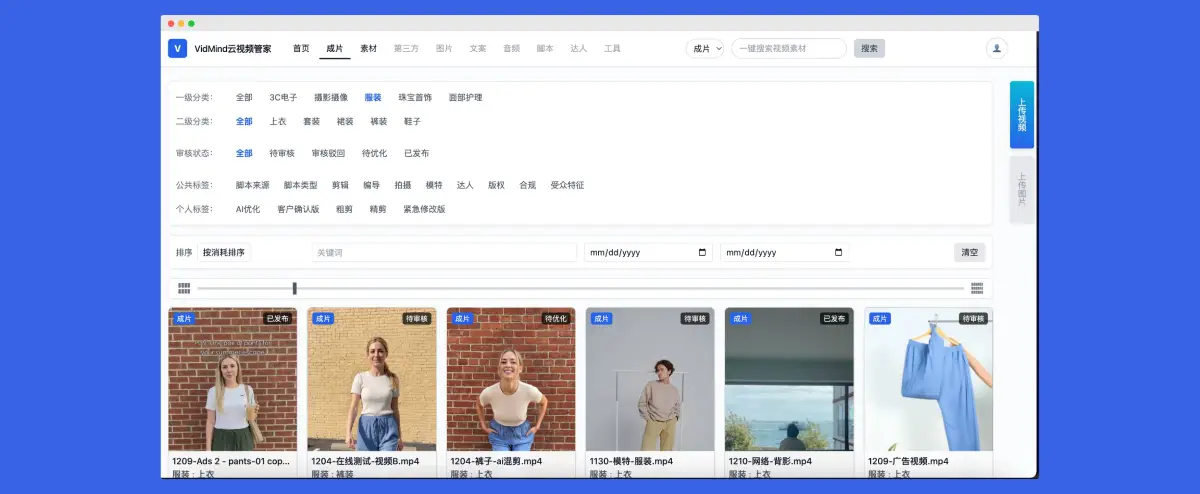Select 裤装 second-level category

(x=379, y=121)
